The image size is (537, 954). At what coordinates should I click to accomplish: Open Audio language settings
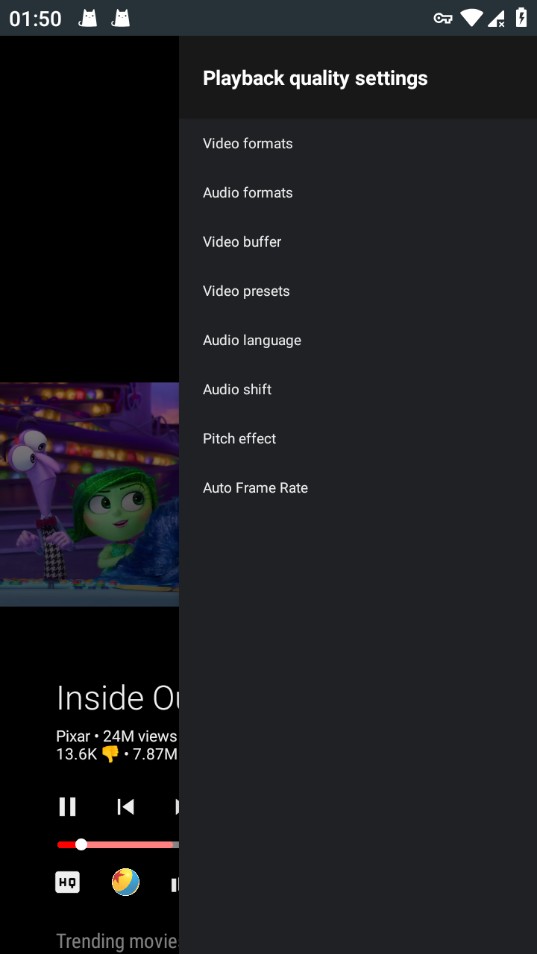(358, 341)
